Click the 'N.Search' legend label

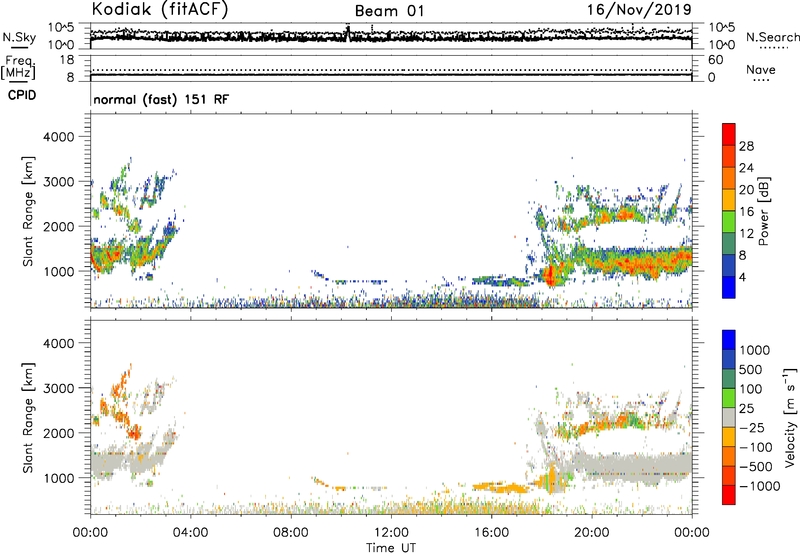(772, 37)
